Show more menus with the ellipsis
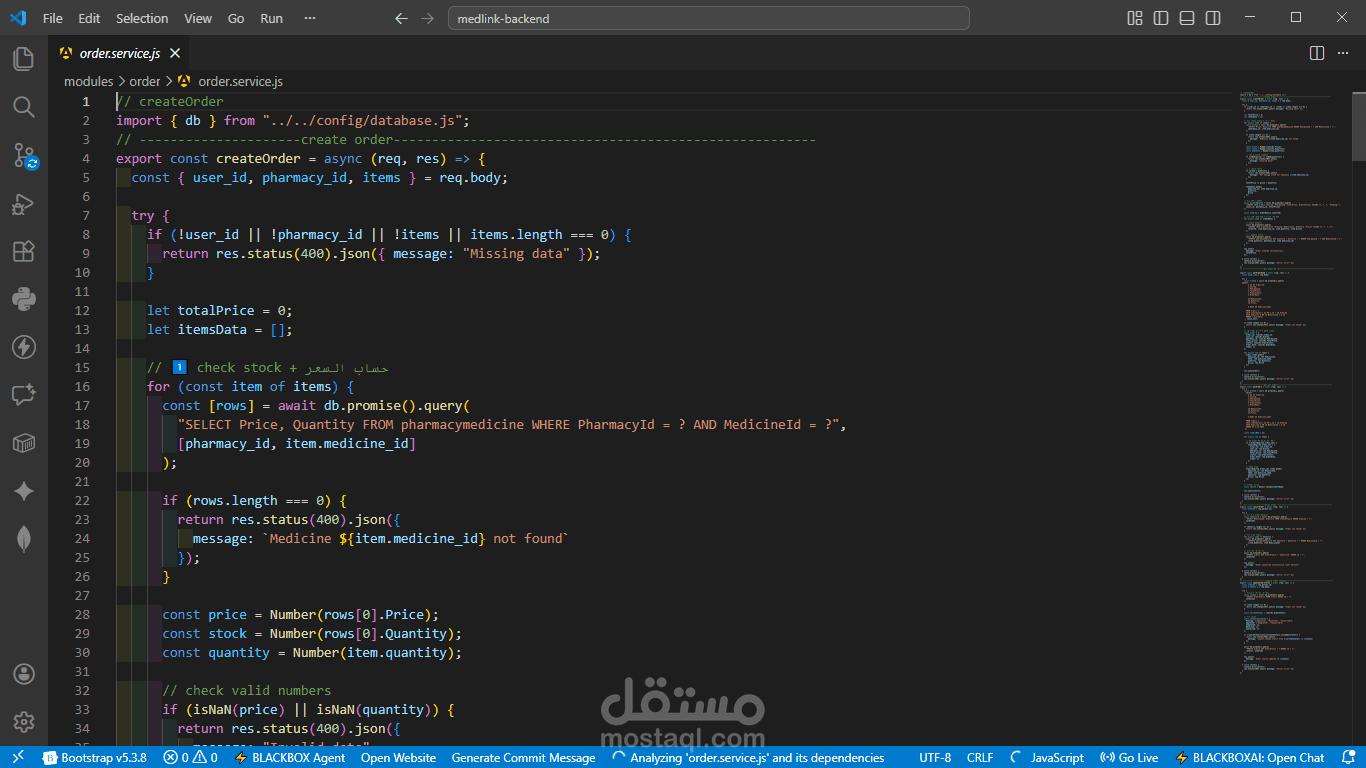1366x768 pixels. tap(310, 18)
